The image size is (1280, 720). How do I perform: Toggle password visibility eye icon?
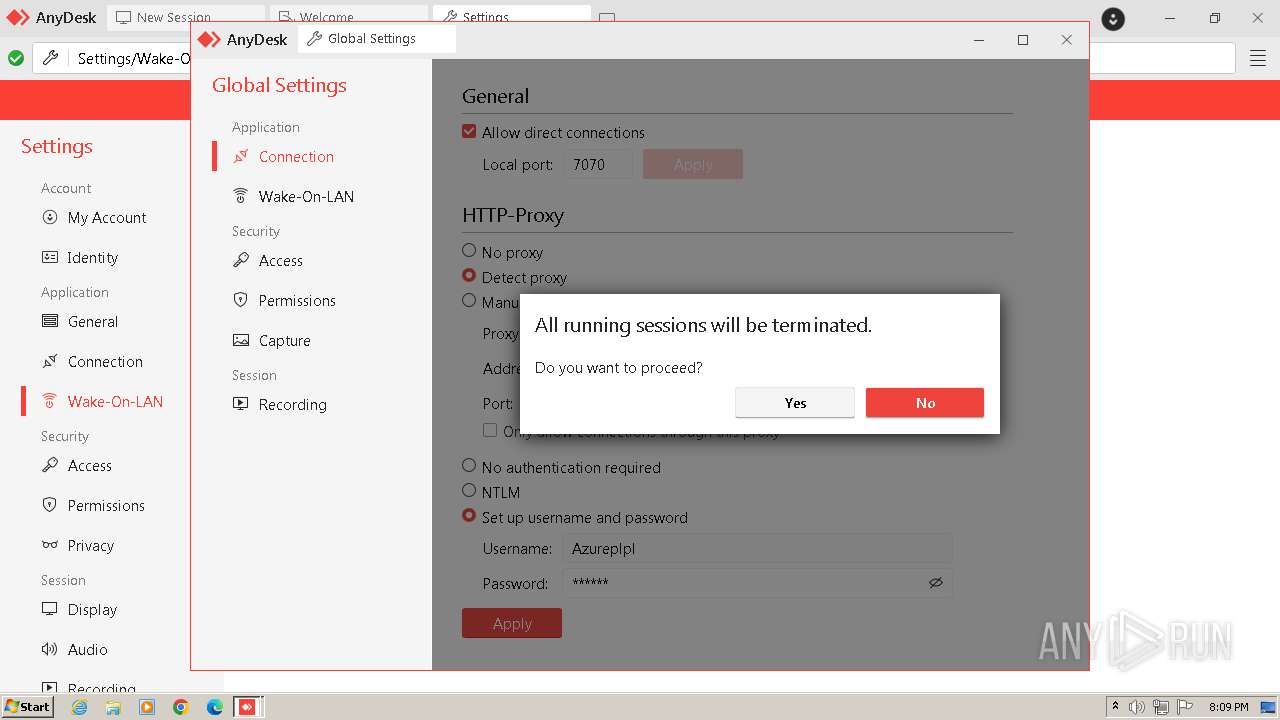[x=936, y=583]
